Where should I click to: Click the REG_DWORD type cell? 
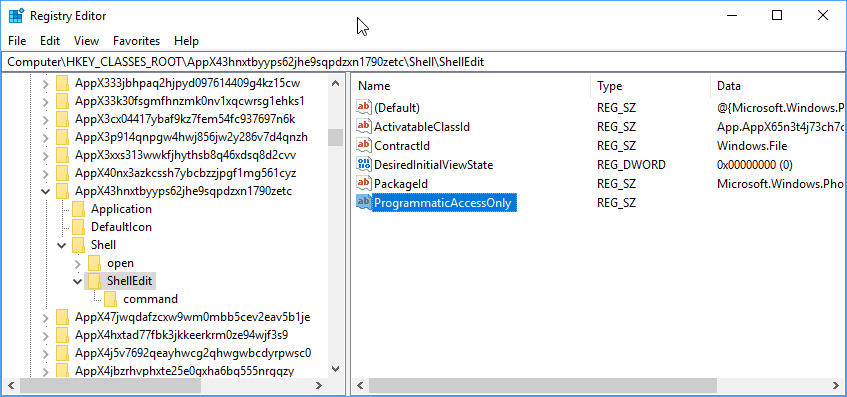tap(631, 165)
